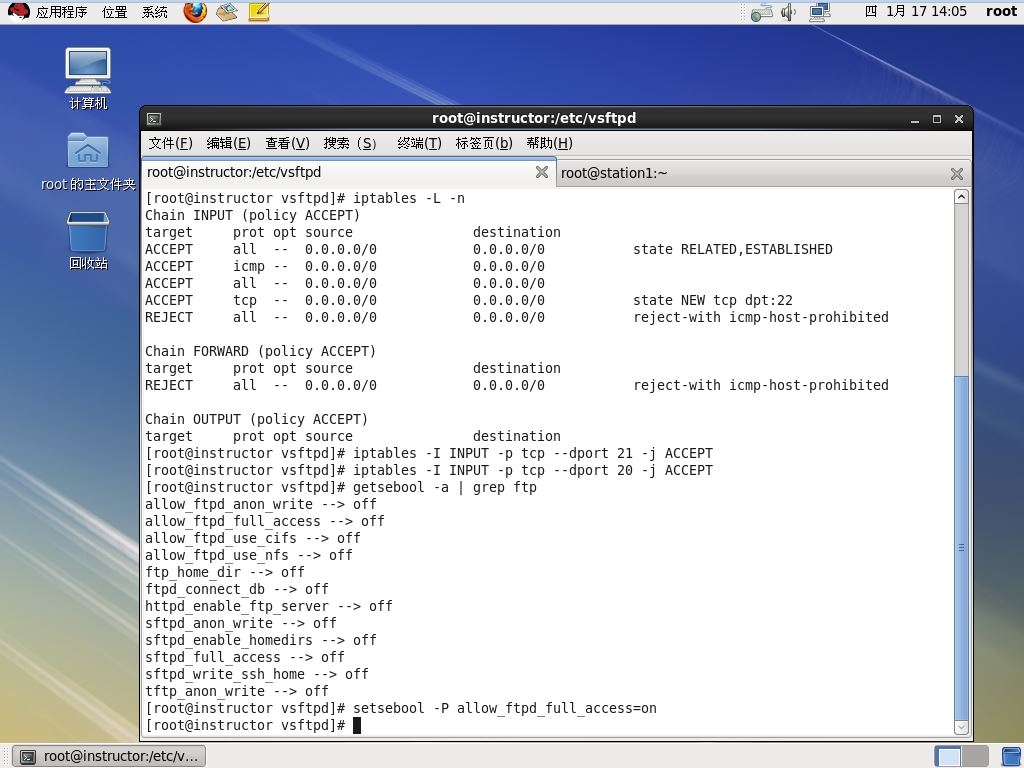Click the 'allow_ftpd_use_nfs --> off' line

[x=249, y=555]
